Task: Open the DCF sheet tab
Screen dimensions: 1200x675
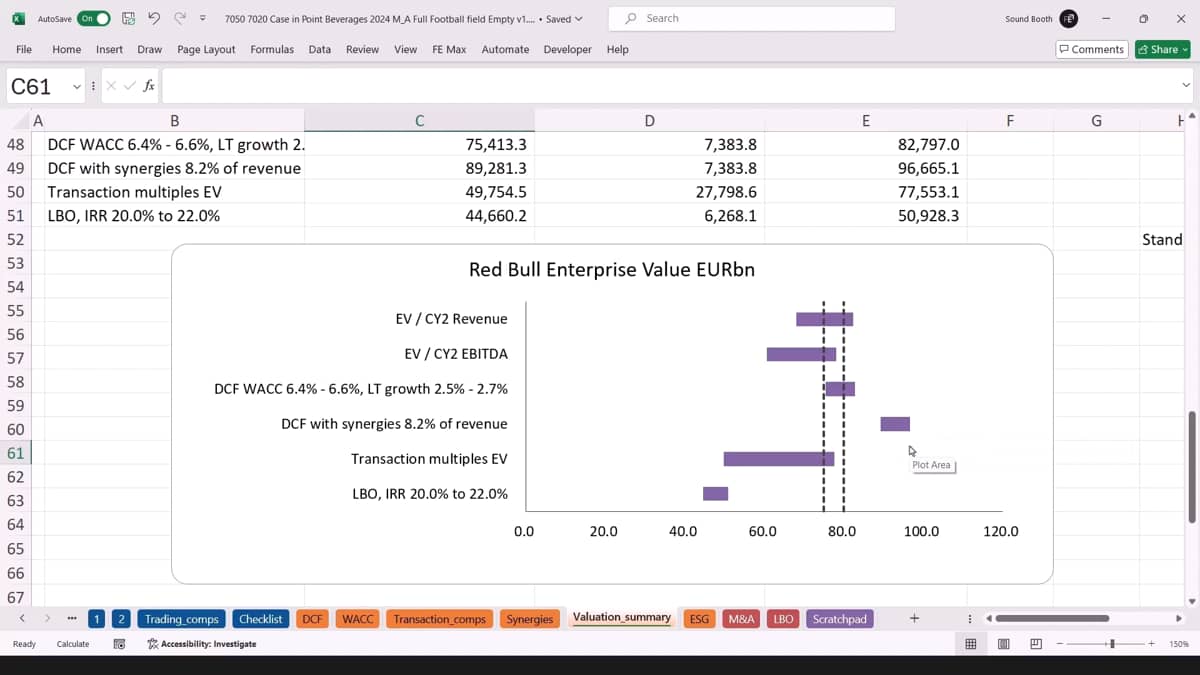Action: pyautogui.click(x=313, y=619)
